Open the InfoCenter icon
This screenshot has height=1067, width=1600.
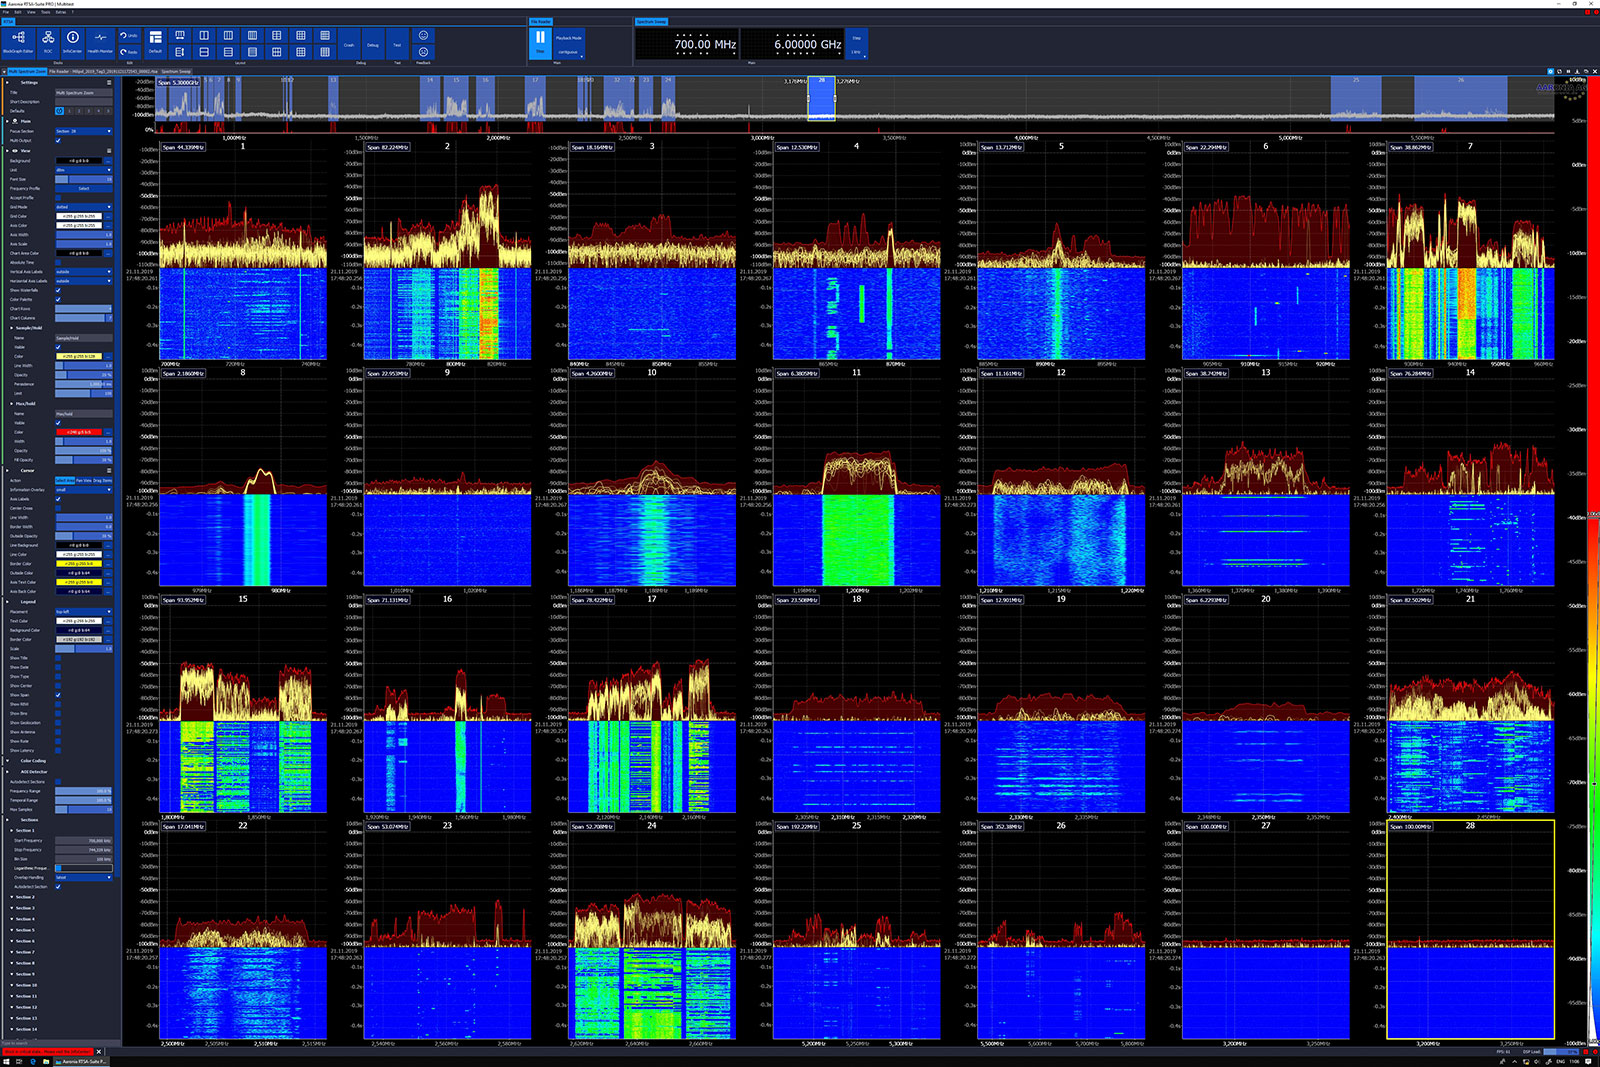(73, 43)
